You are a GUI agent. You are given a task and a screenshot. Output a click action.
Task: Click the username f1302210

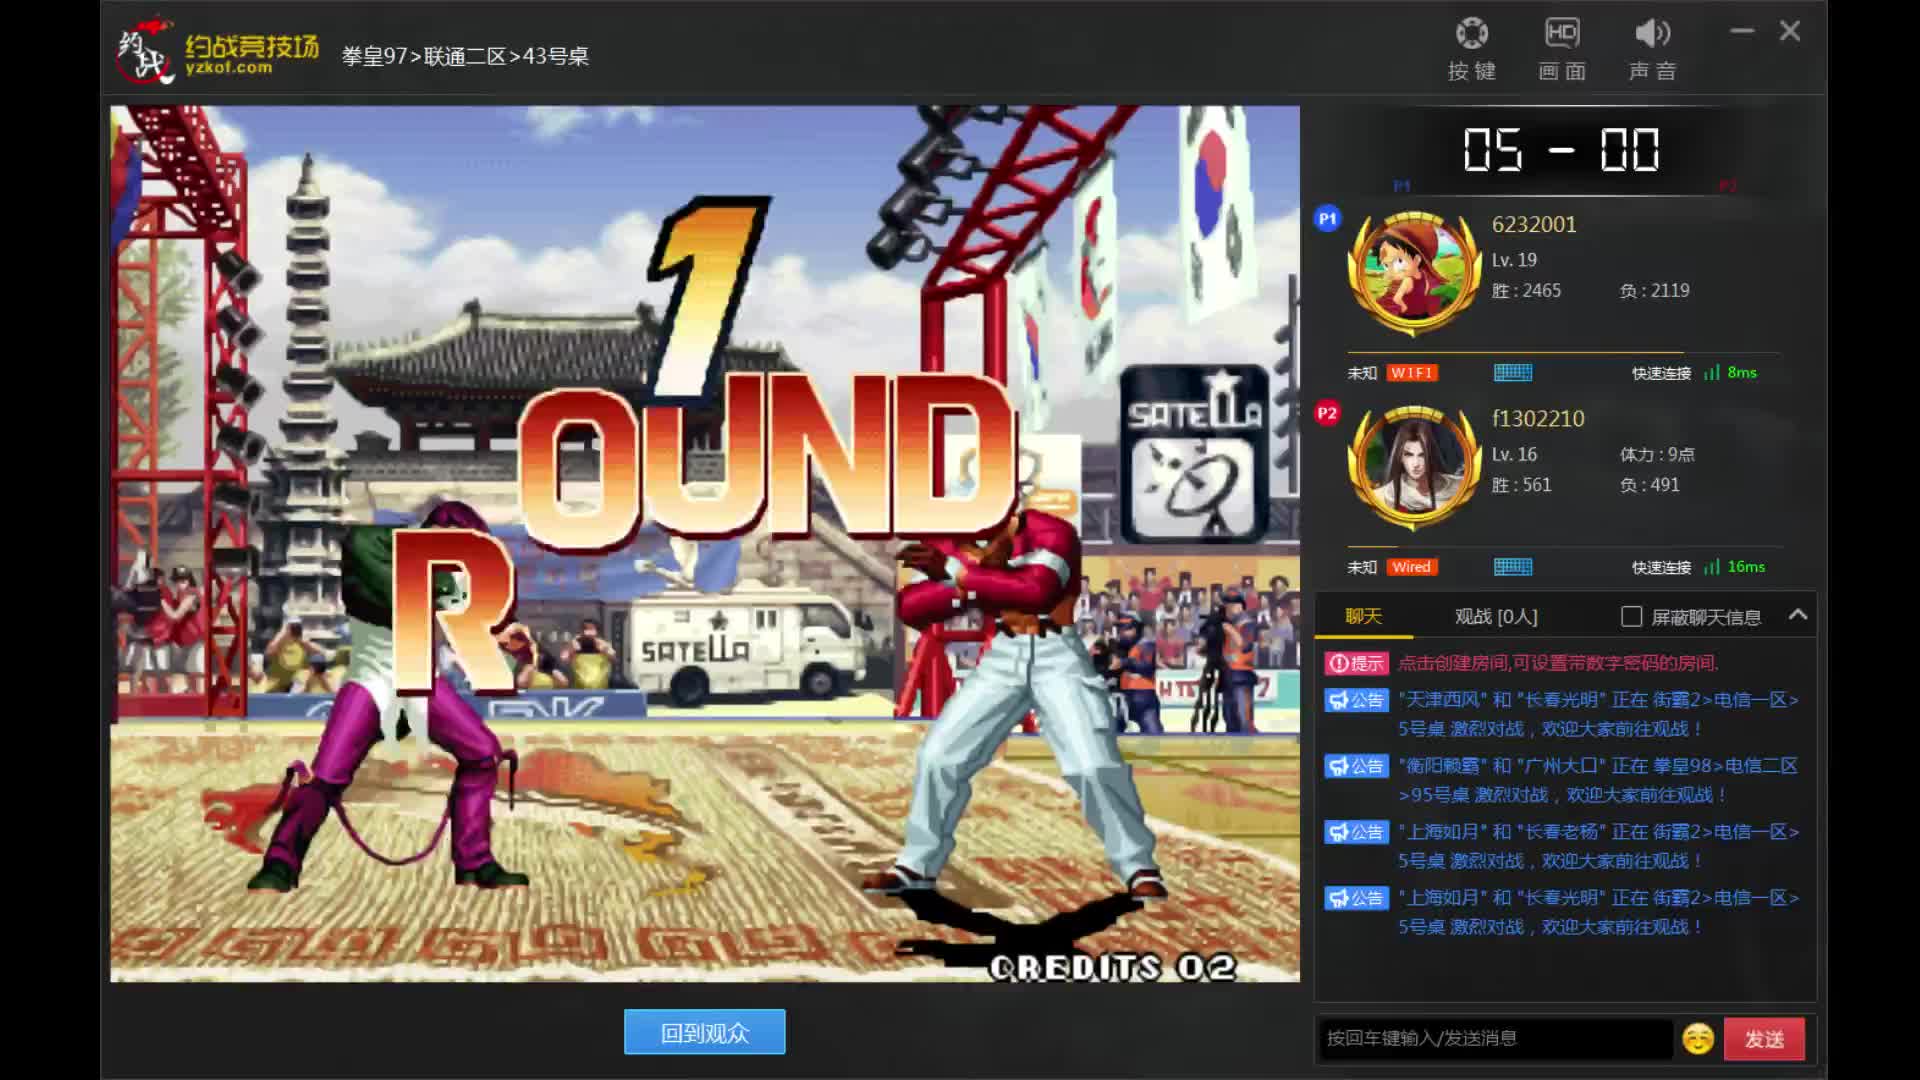(1538, 418)
